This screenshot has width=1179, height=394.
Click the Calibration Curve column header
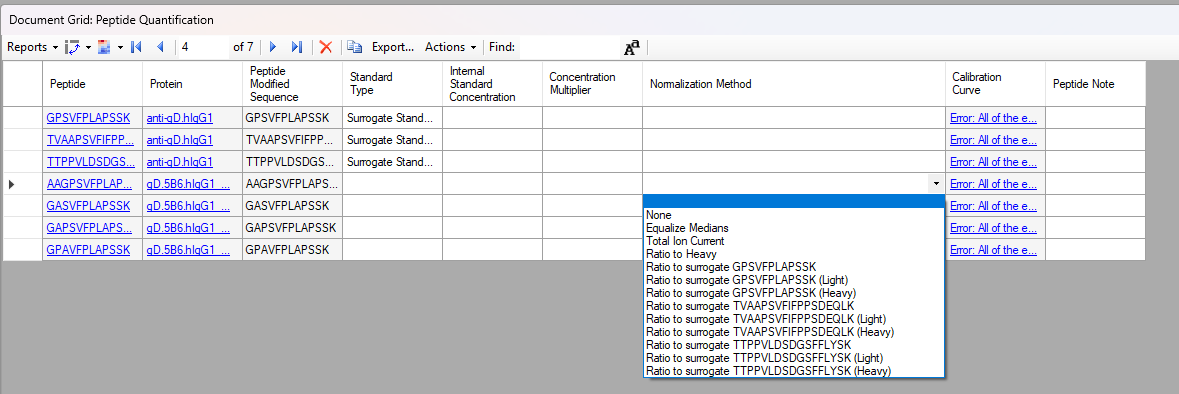tap(995, 84)
